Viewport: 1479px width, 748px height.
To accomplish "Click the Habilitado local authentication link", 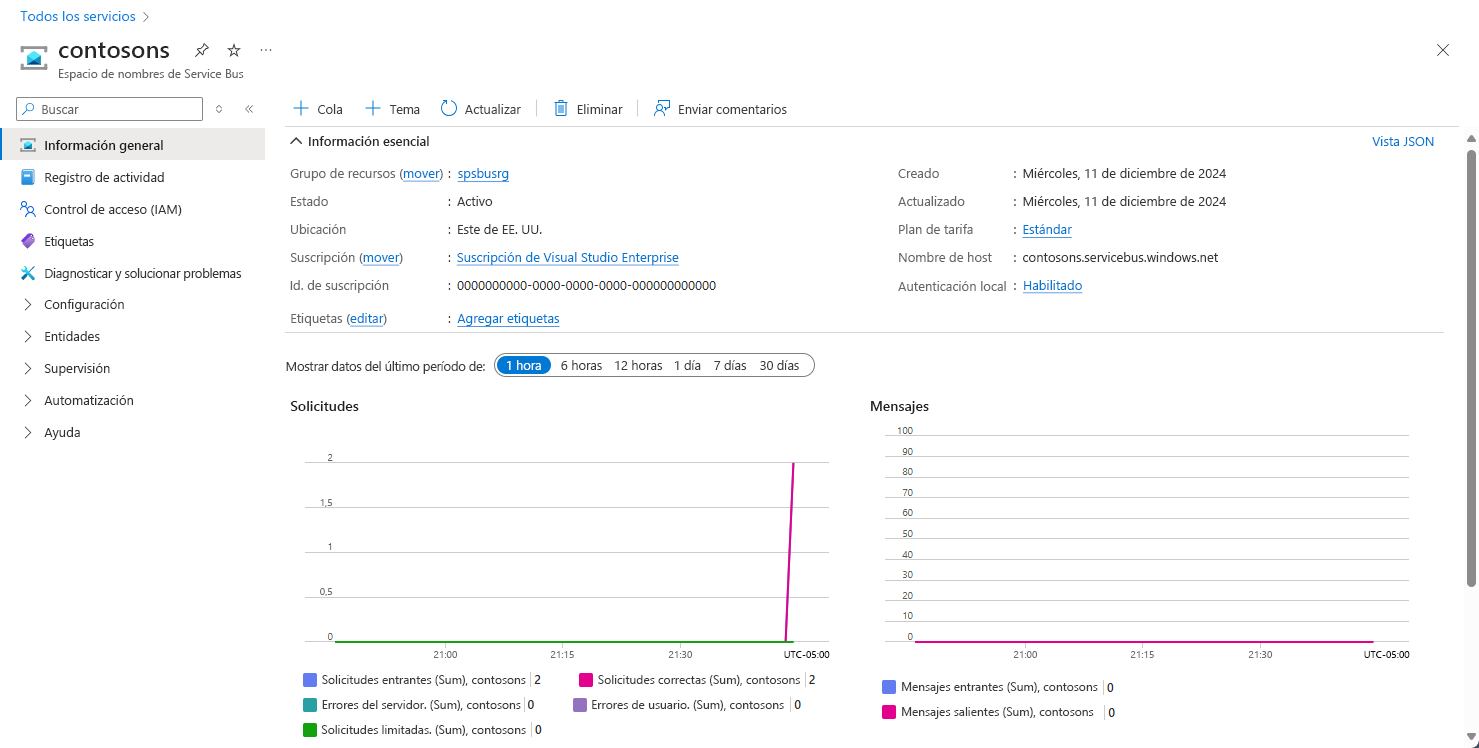I will tap(1052, 285).
